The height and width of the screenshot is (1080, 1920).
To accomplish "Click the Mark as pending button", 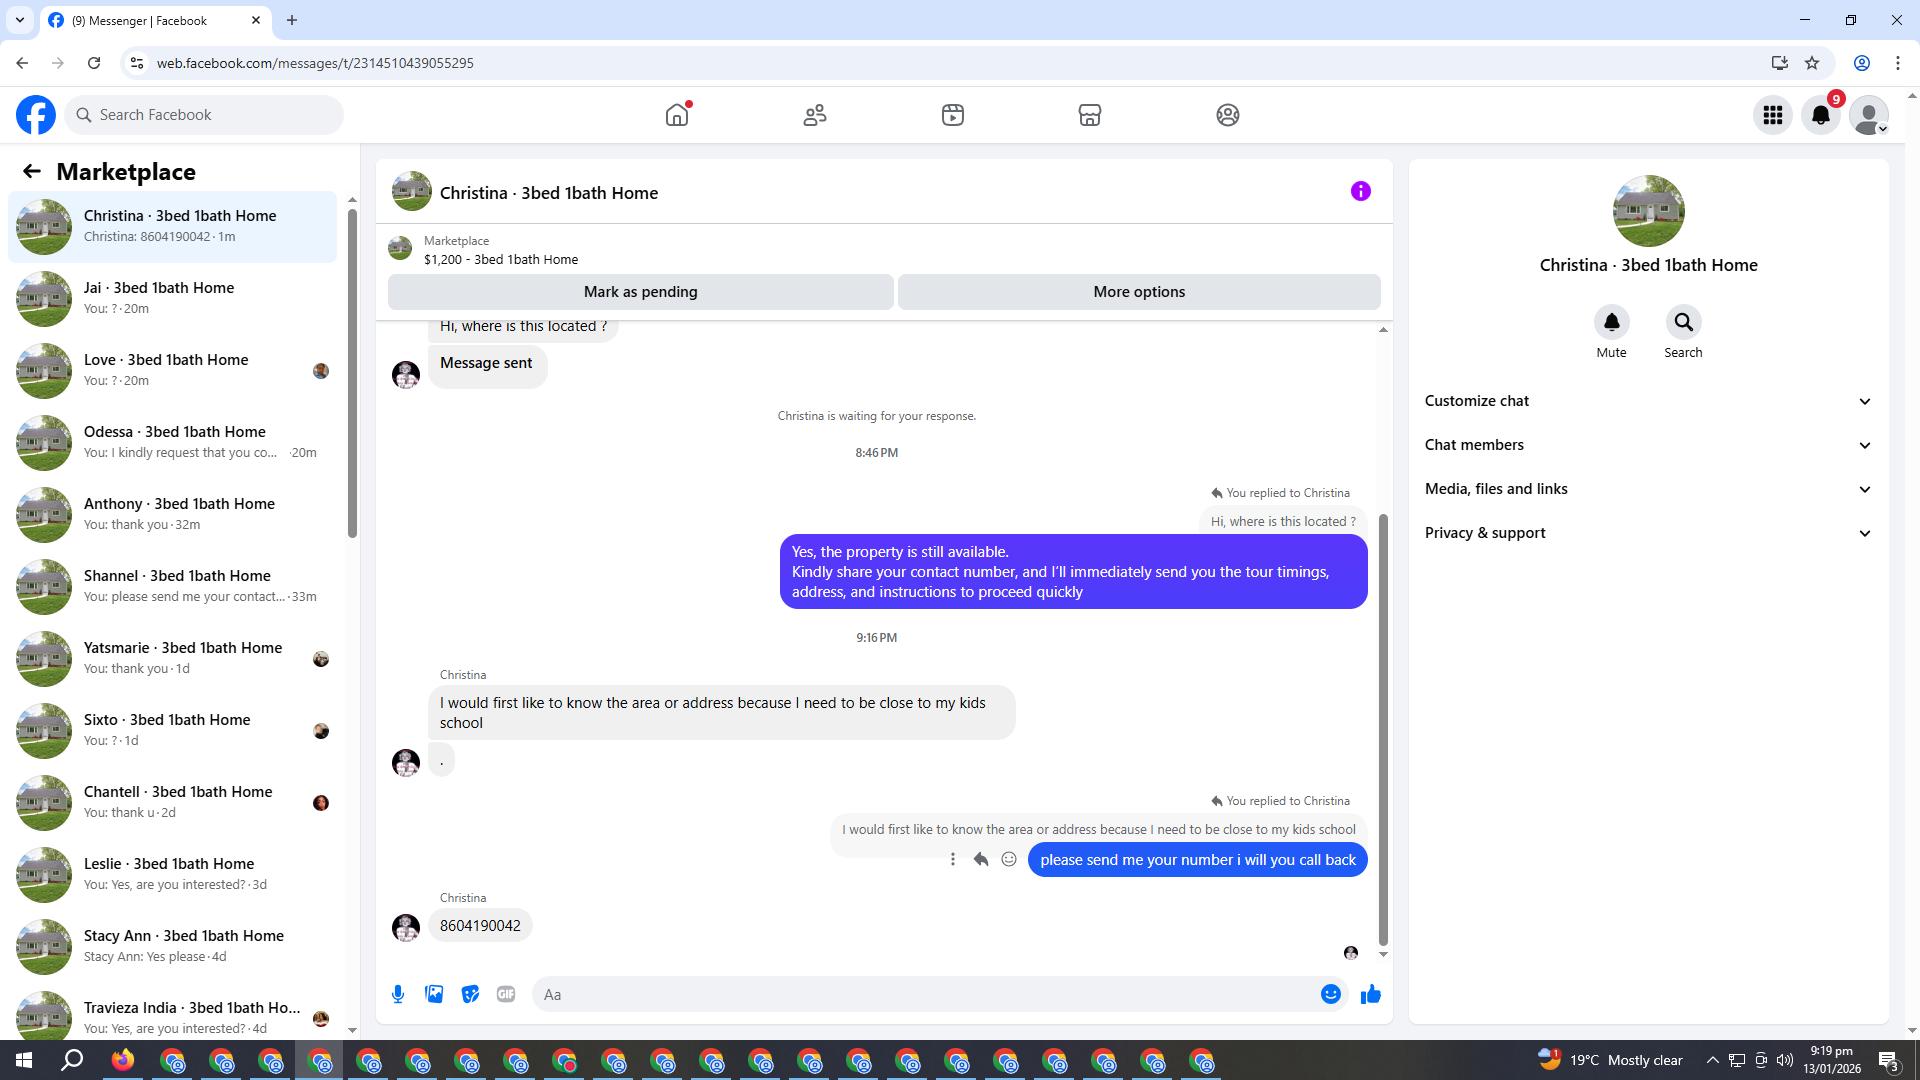I will (x=640, y=292).
